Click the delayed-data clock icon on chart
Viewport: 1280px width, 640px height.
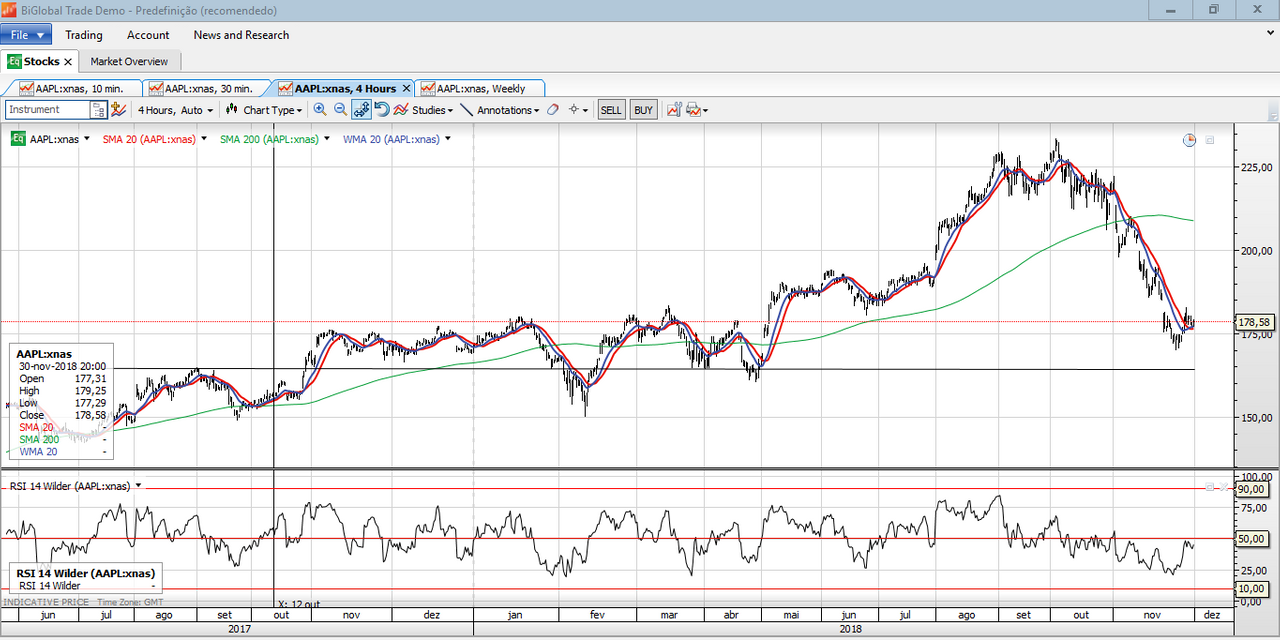coord(1189,140)
